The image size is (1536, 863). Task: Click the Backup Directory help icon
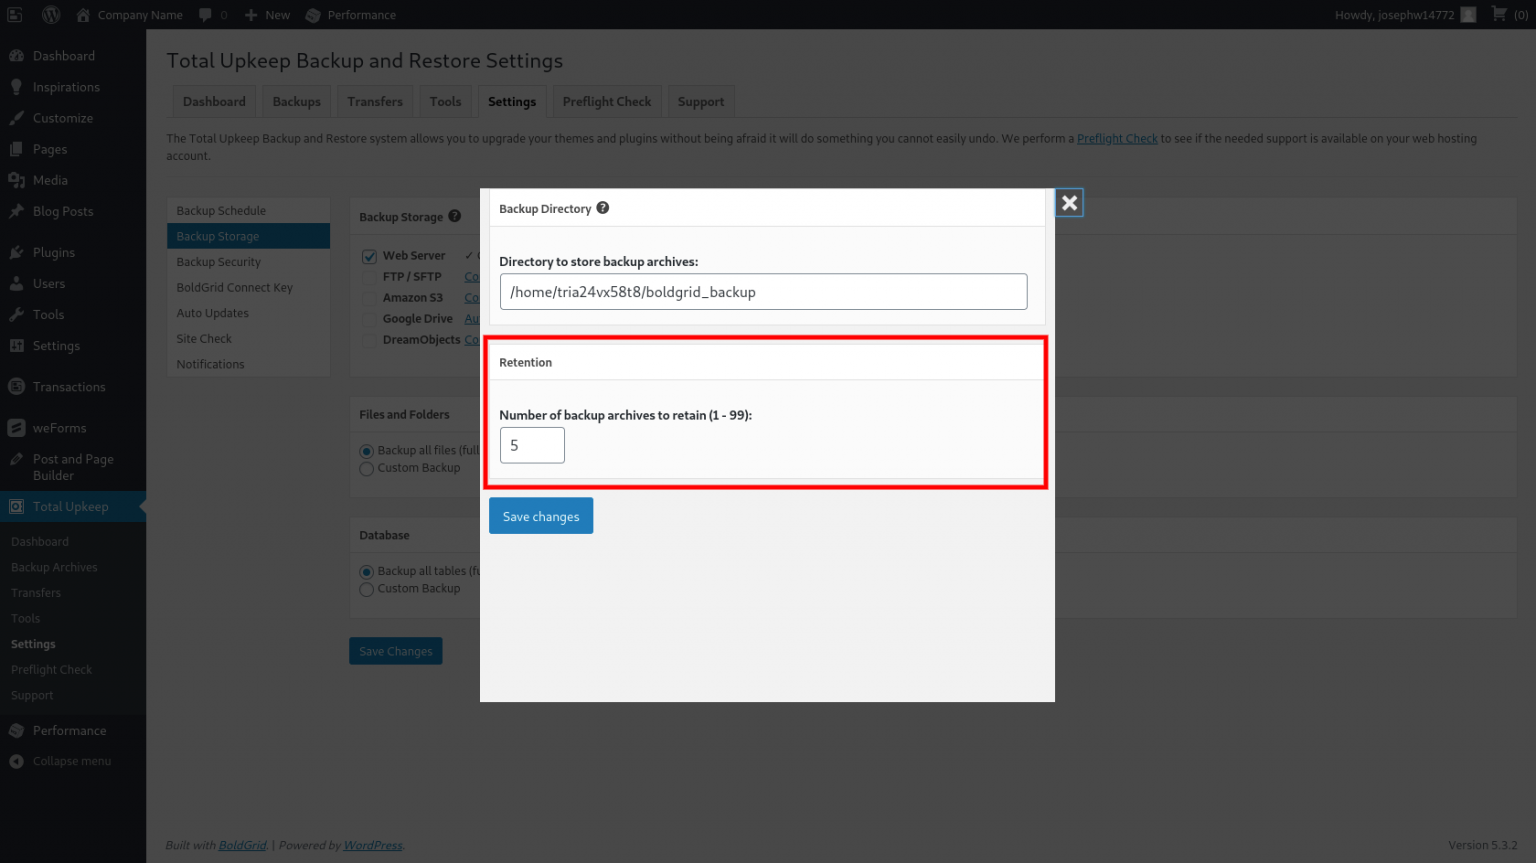click(602, 207)
